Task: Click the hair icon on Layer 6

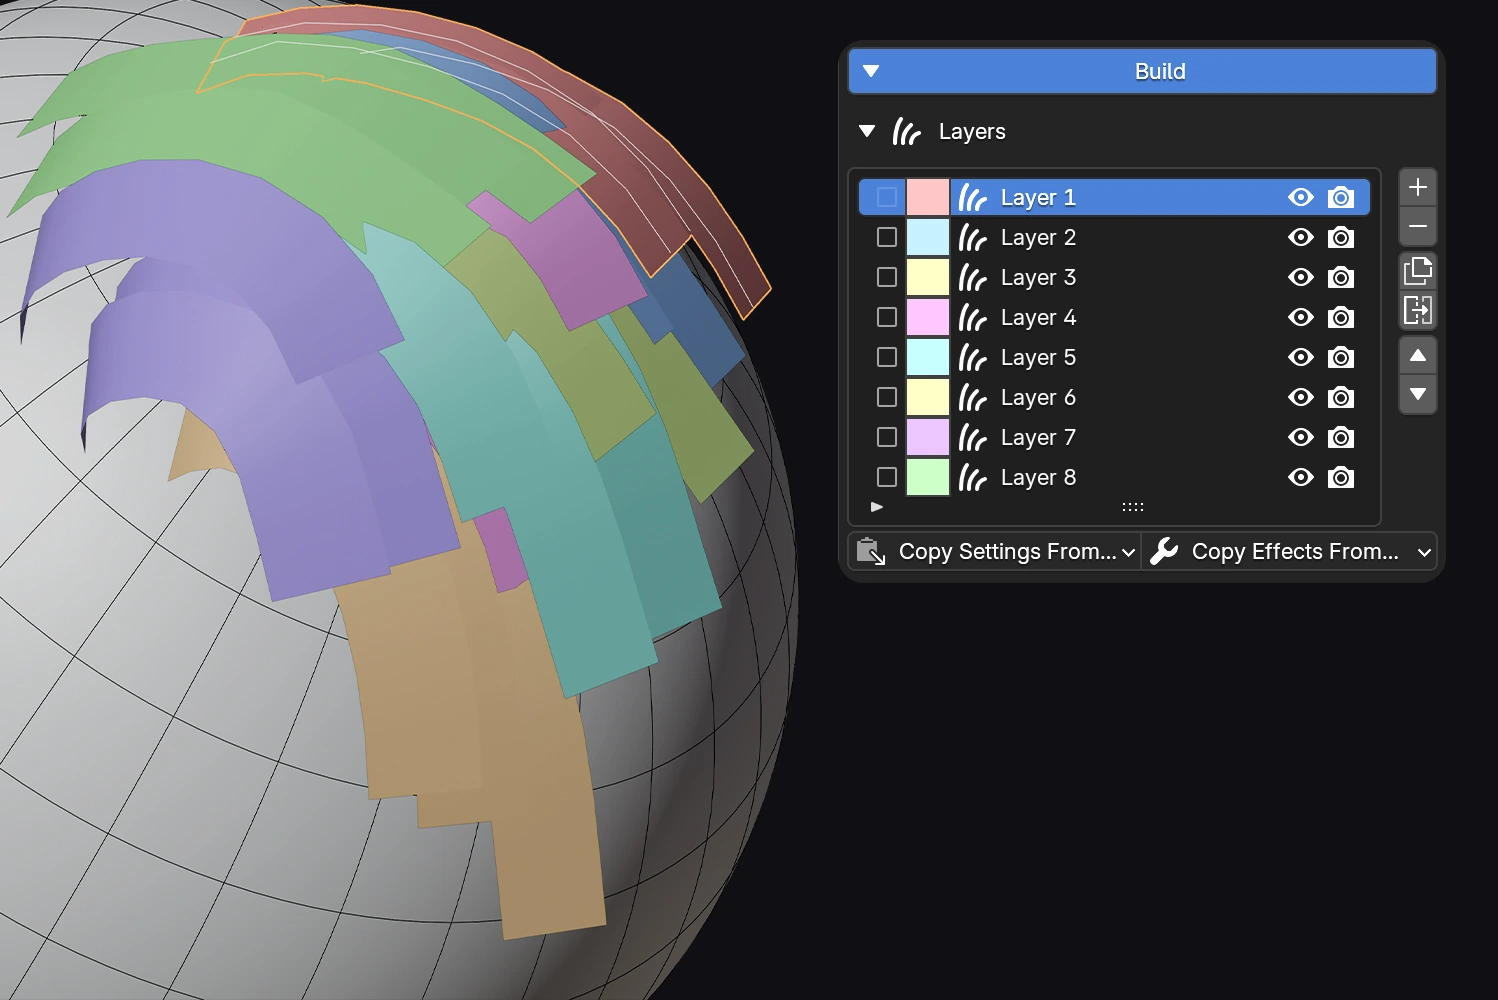Action: pos(972,397)
